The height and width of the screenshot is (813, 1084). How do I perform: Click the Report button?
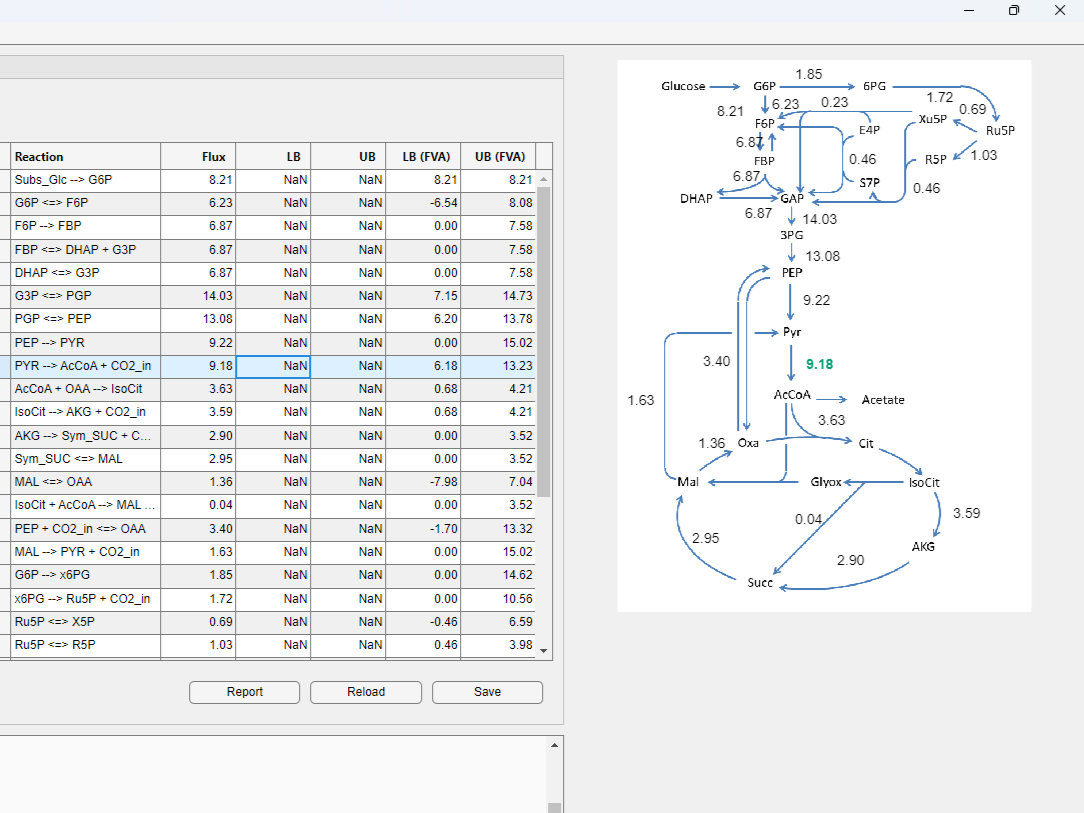[x=244, y=692]
